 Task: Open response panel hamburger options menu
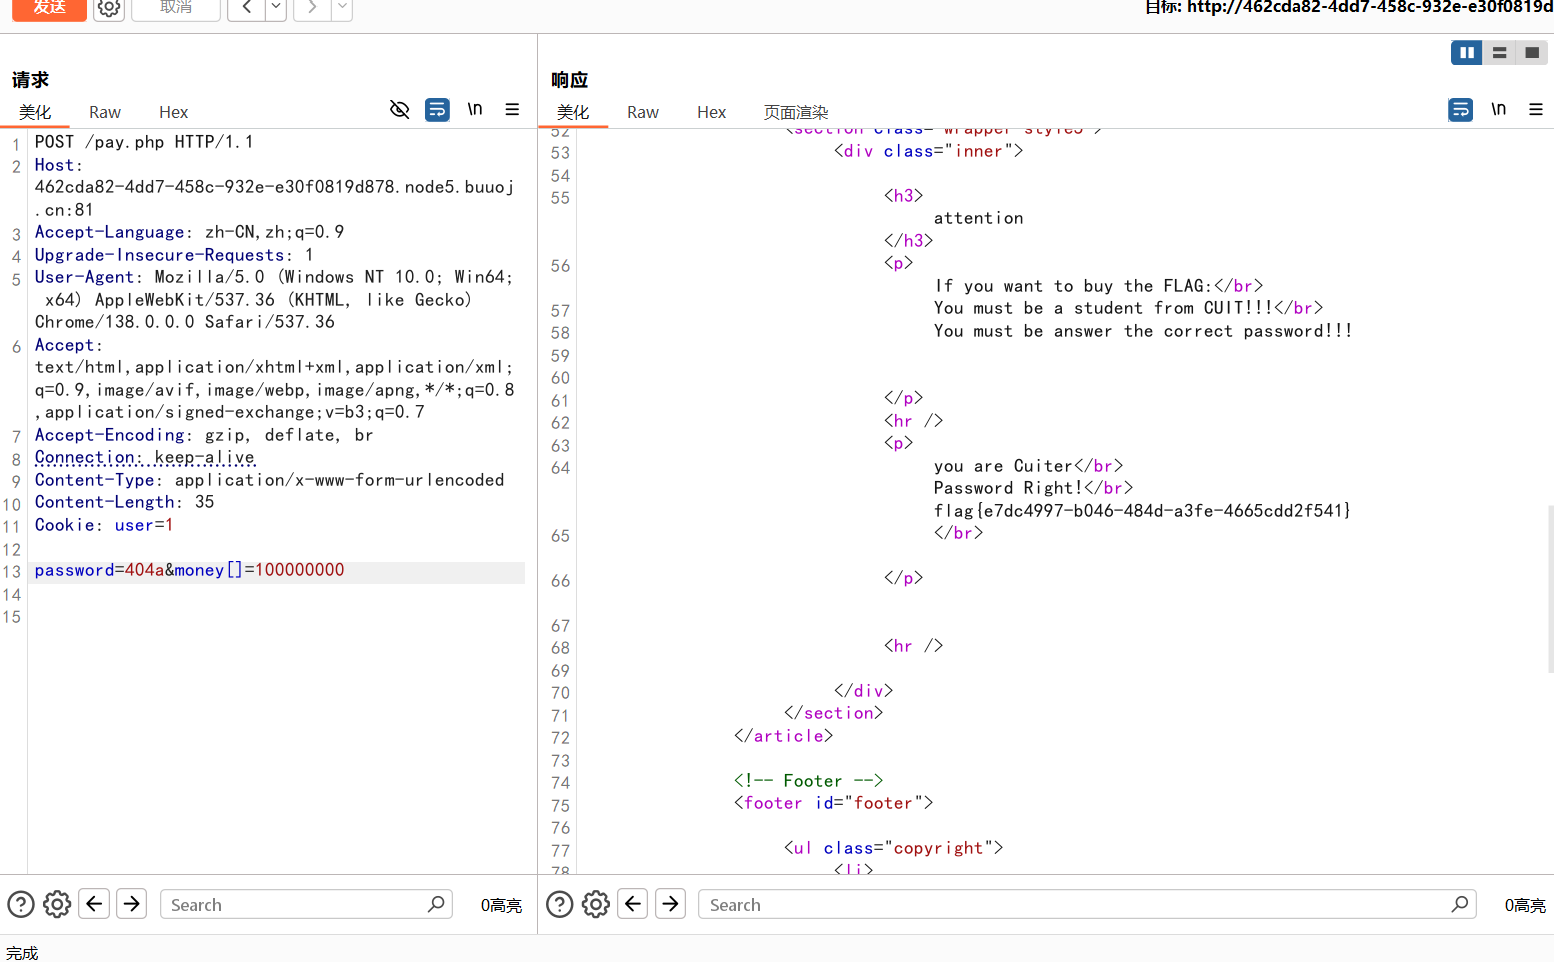[1536, 110]
